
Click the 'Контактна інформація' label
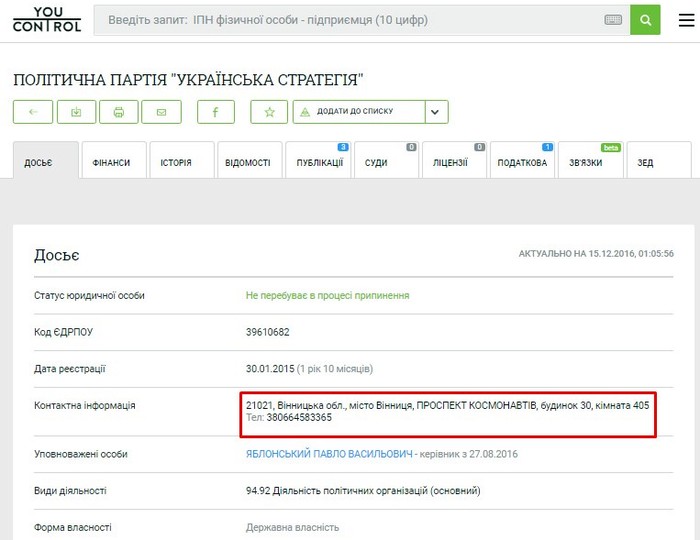click(85, 405)
